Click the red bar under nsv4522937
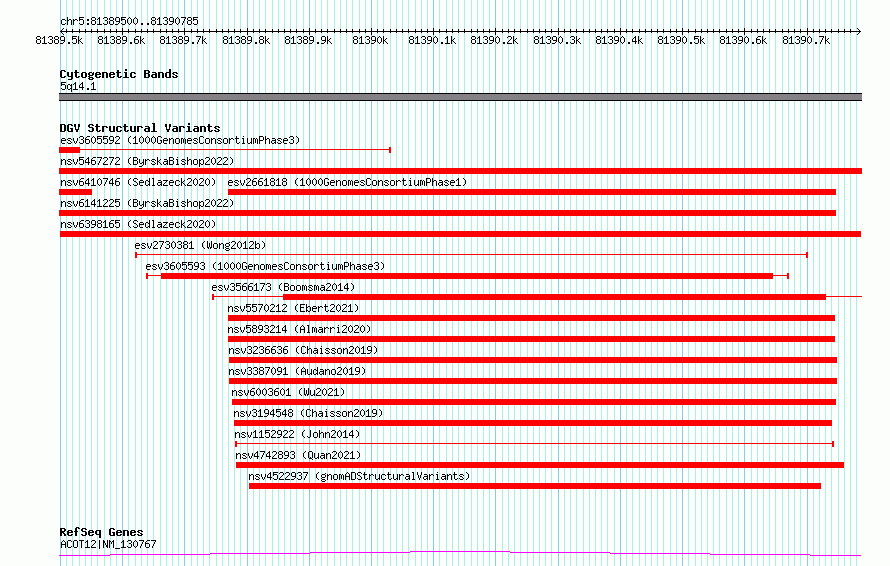Viewport: 890px width, 566px height. point(535,486)
